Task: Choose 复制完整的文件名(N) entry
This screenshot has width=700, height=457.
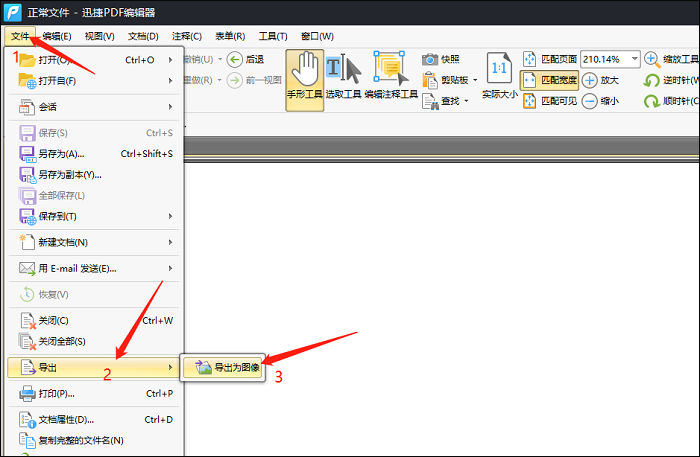Action: [94, 440]
